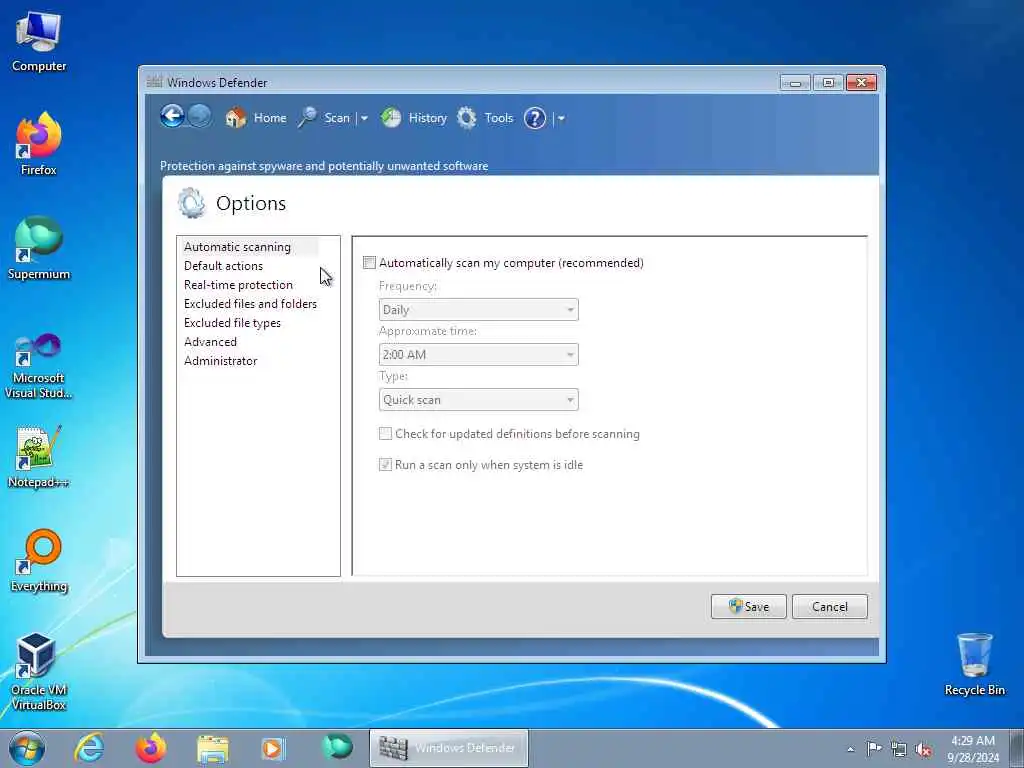Click the blue Help question mark icon
1024x768 pixels.
click(x=535, y=118)
